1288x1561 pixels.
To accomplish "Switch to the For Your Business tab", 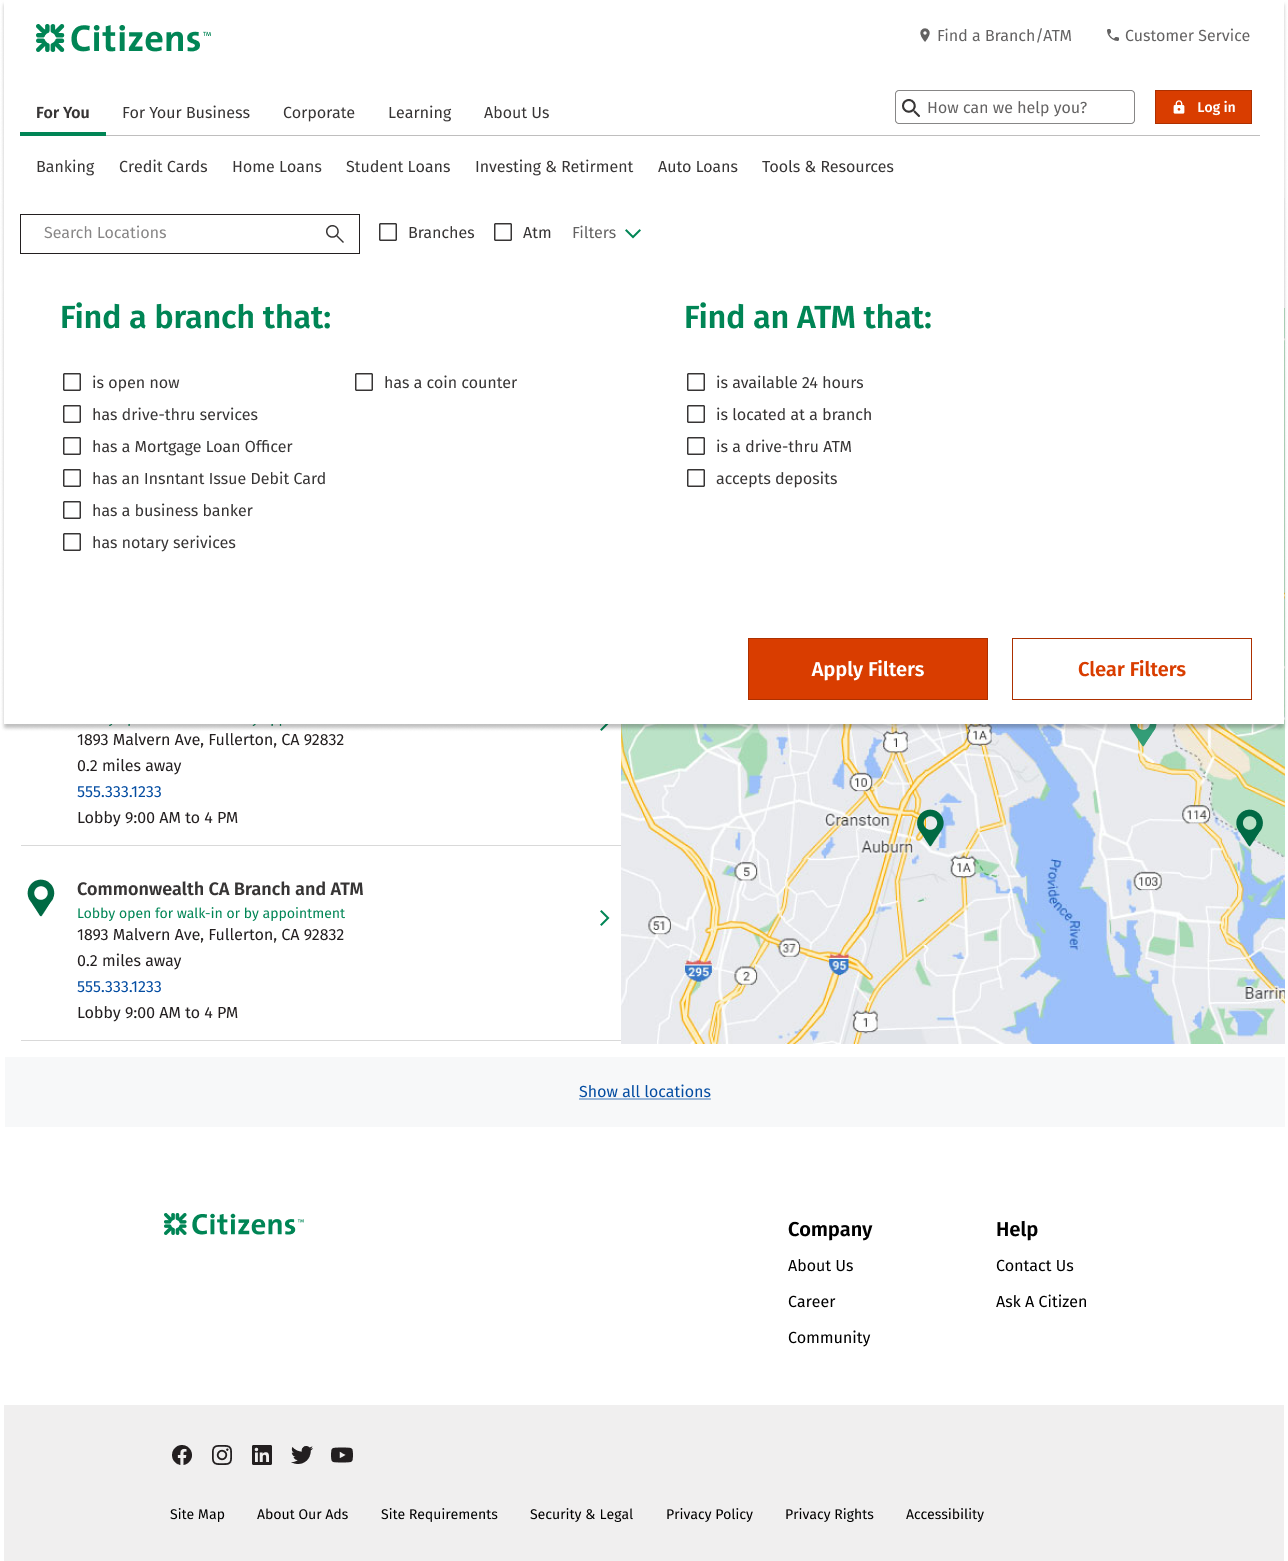I will 186,113.
